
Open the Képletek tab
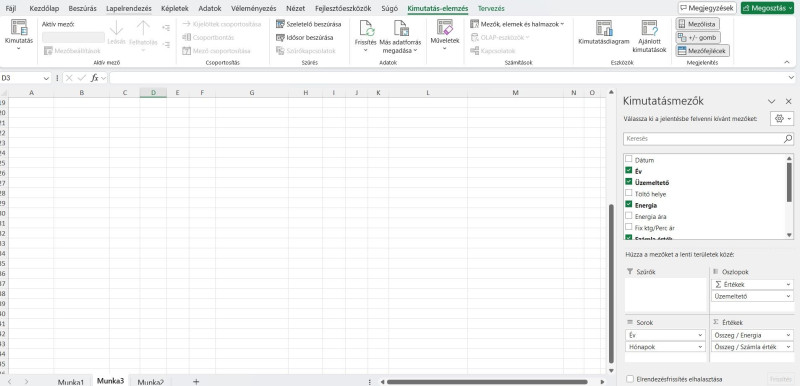[x=174, y=9]
